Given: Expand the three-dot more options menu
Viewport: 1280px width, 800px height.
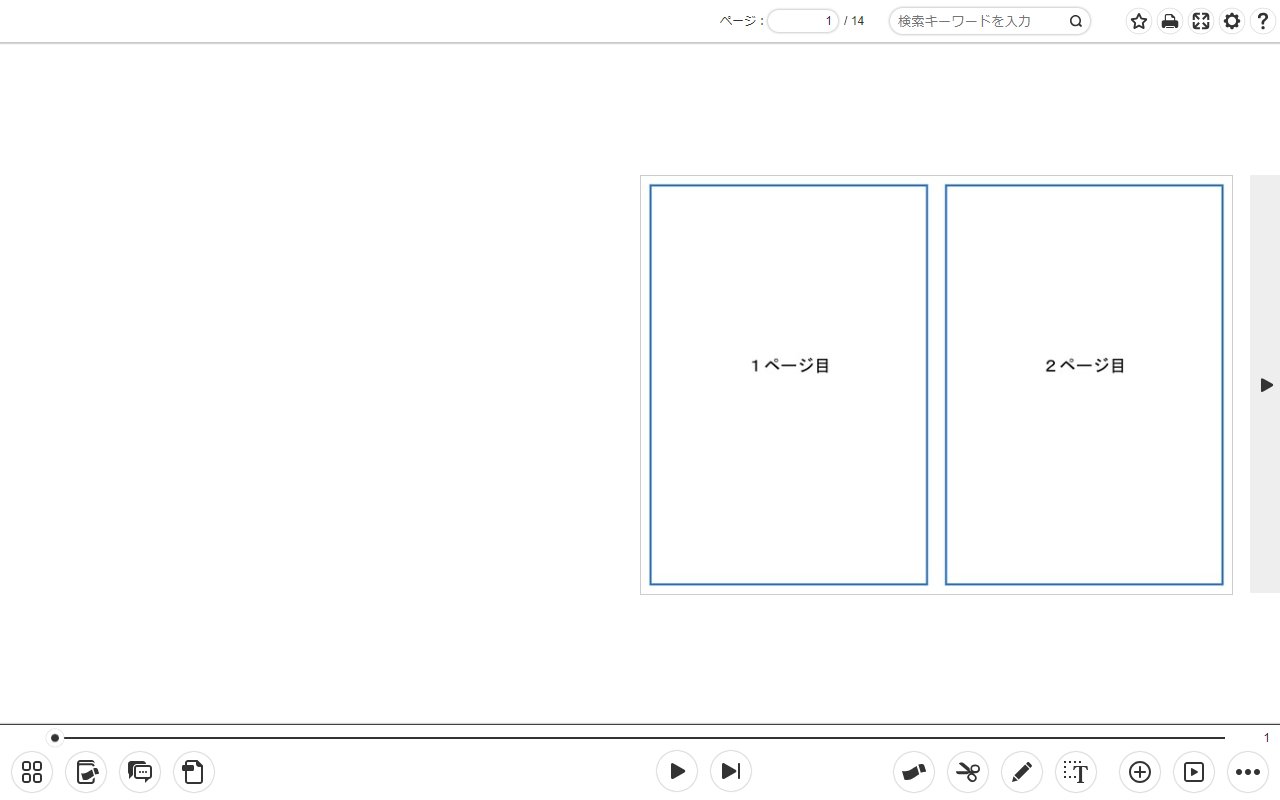Looking at the screenshot, I should click(x=1248, y=772).
